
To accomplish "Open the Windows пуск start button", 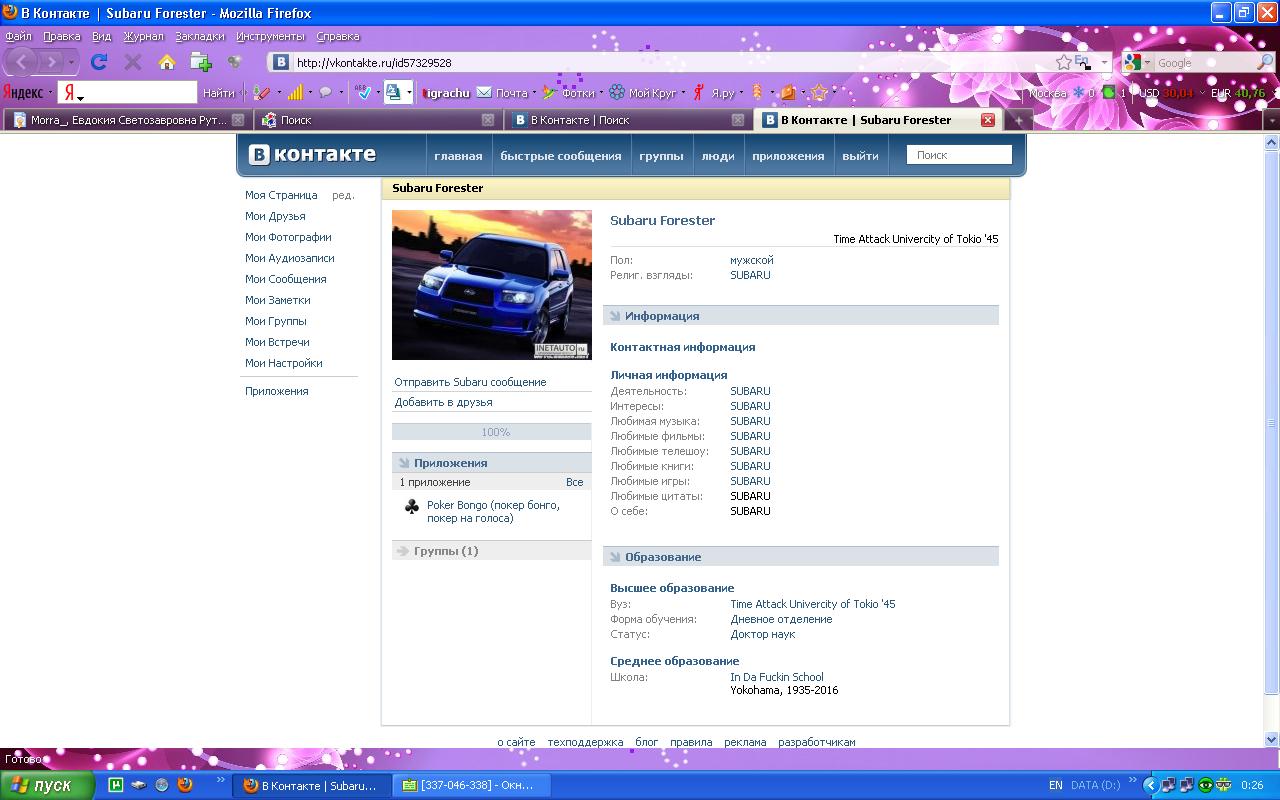I will (47, 785).
